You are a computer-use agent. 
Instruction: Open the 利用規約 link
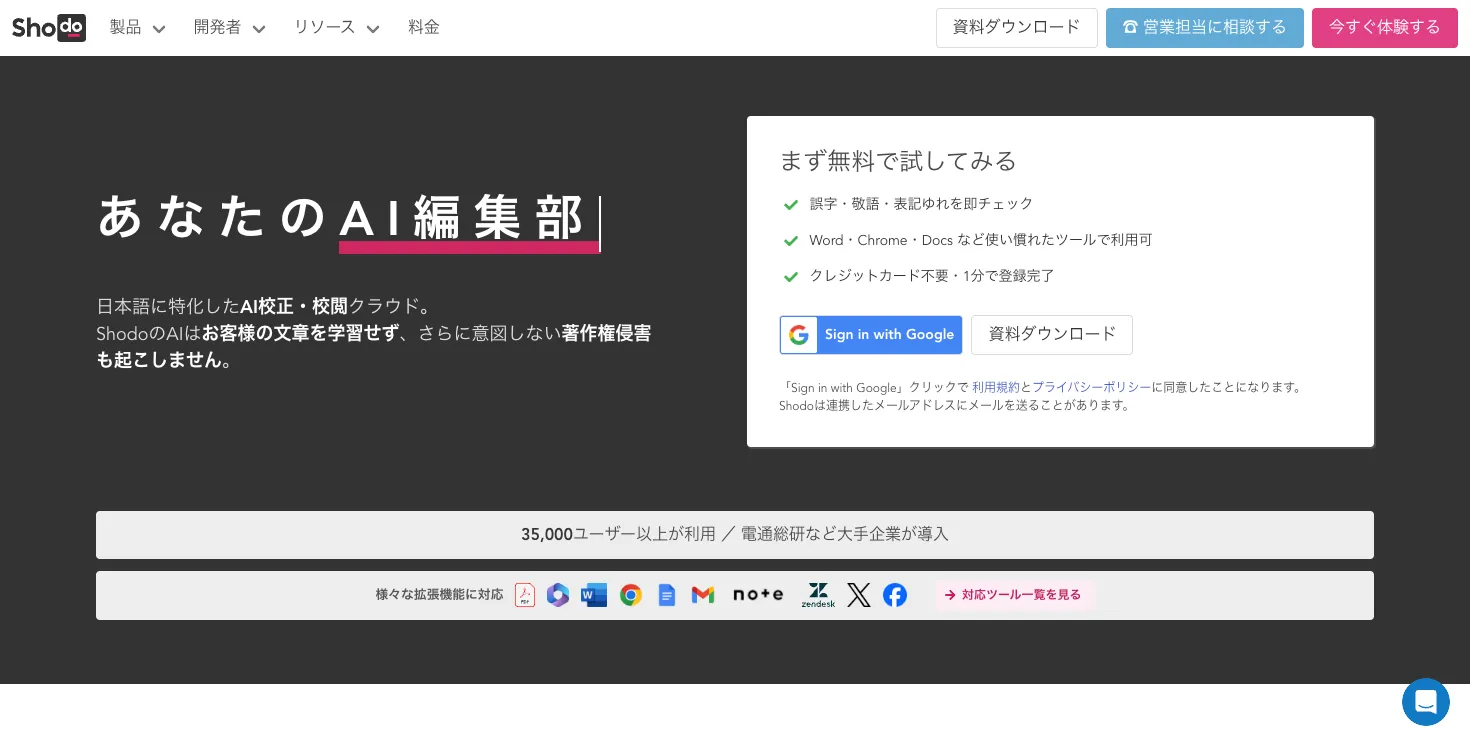[x=996, y=387]
